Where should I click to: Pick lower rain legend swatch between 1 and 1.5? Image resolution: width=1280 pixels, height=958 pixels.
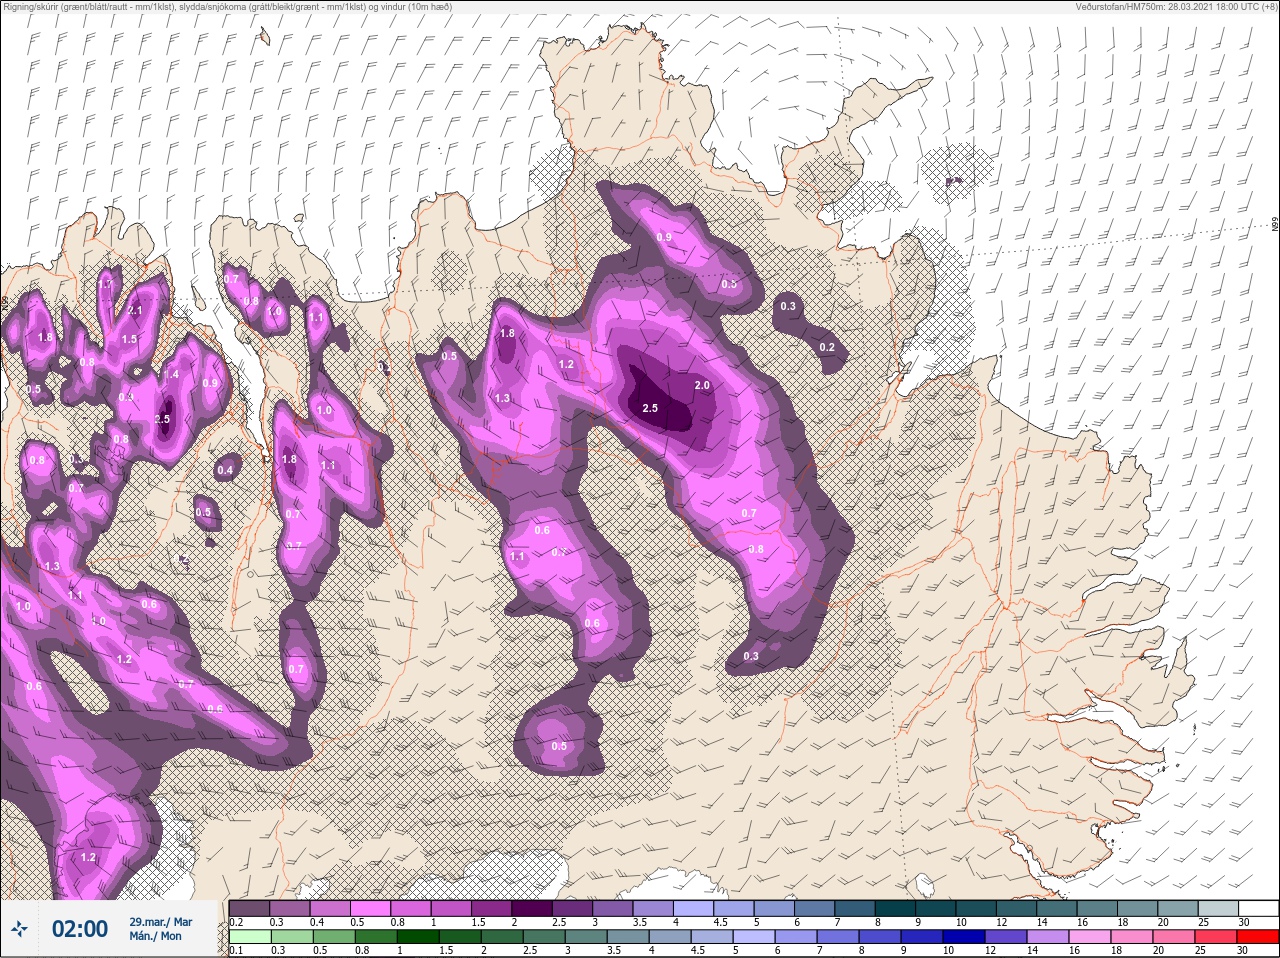418,936
